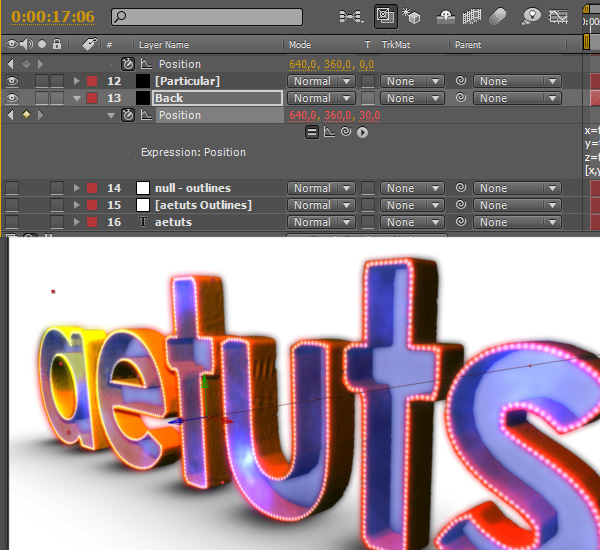Viewport: 600px width, 550px height.
Task: Click Solo column header dot
Action: pyautogui.click(x=42, y=44)
